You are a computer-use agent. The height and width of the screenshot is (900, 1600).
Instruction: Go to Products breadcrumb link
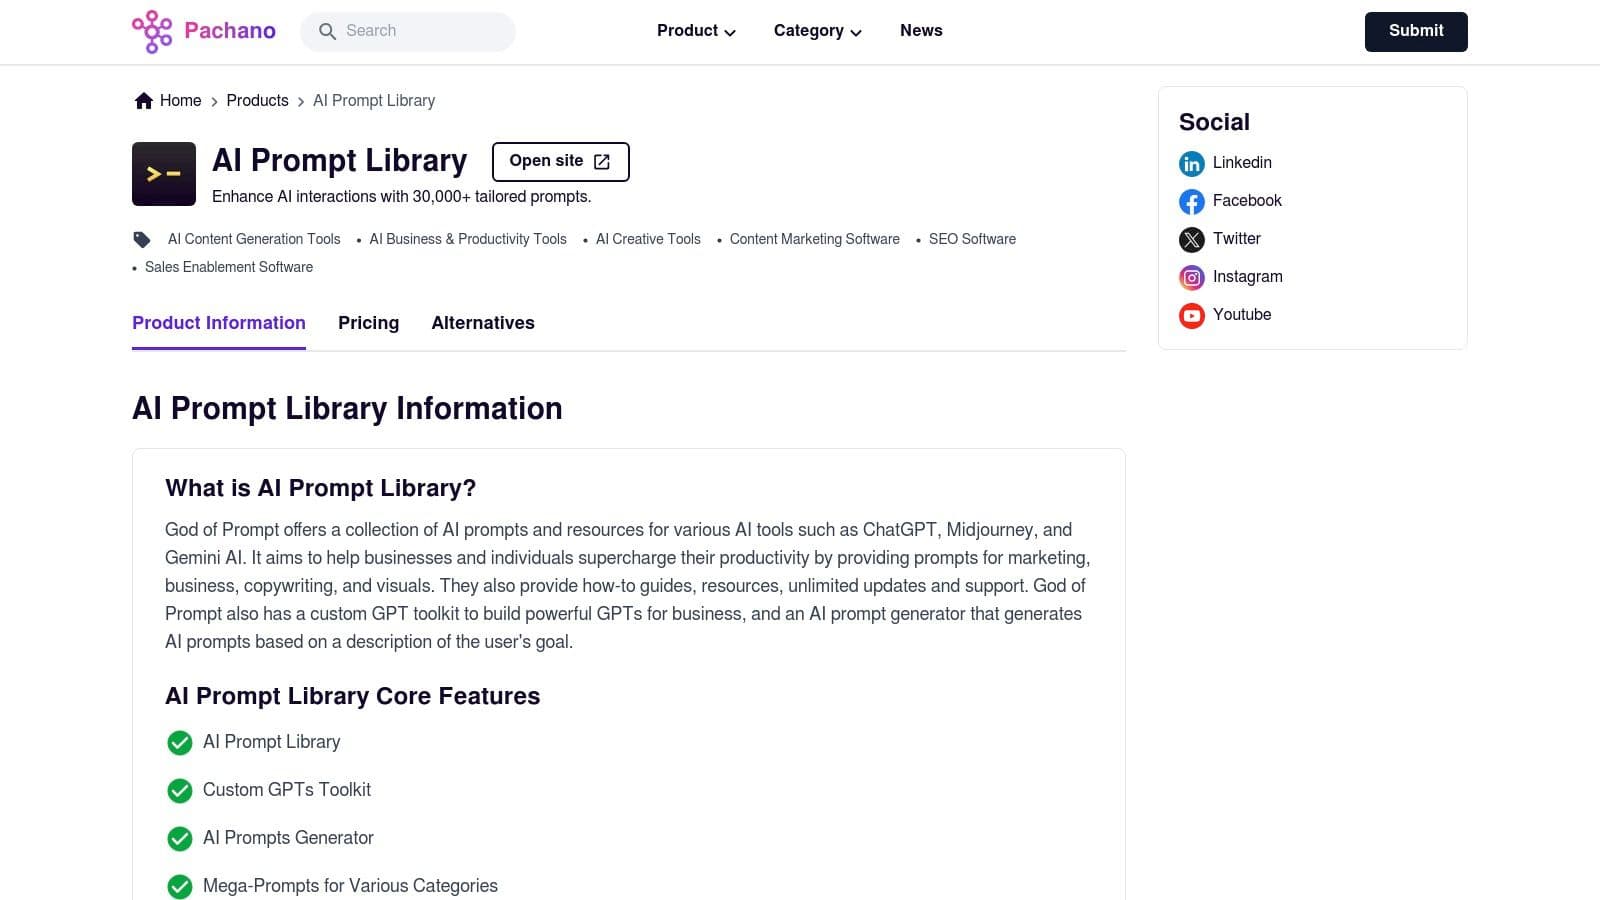click(257, 101)
